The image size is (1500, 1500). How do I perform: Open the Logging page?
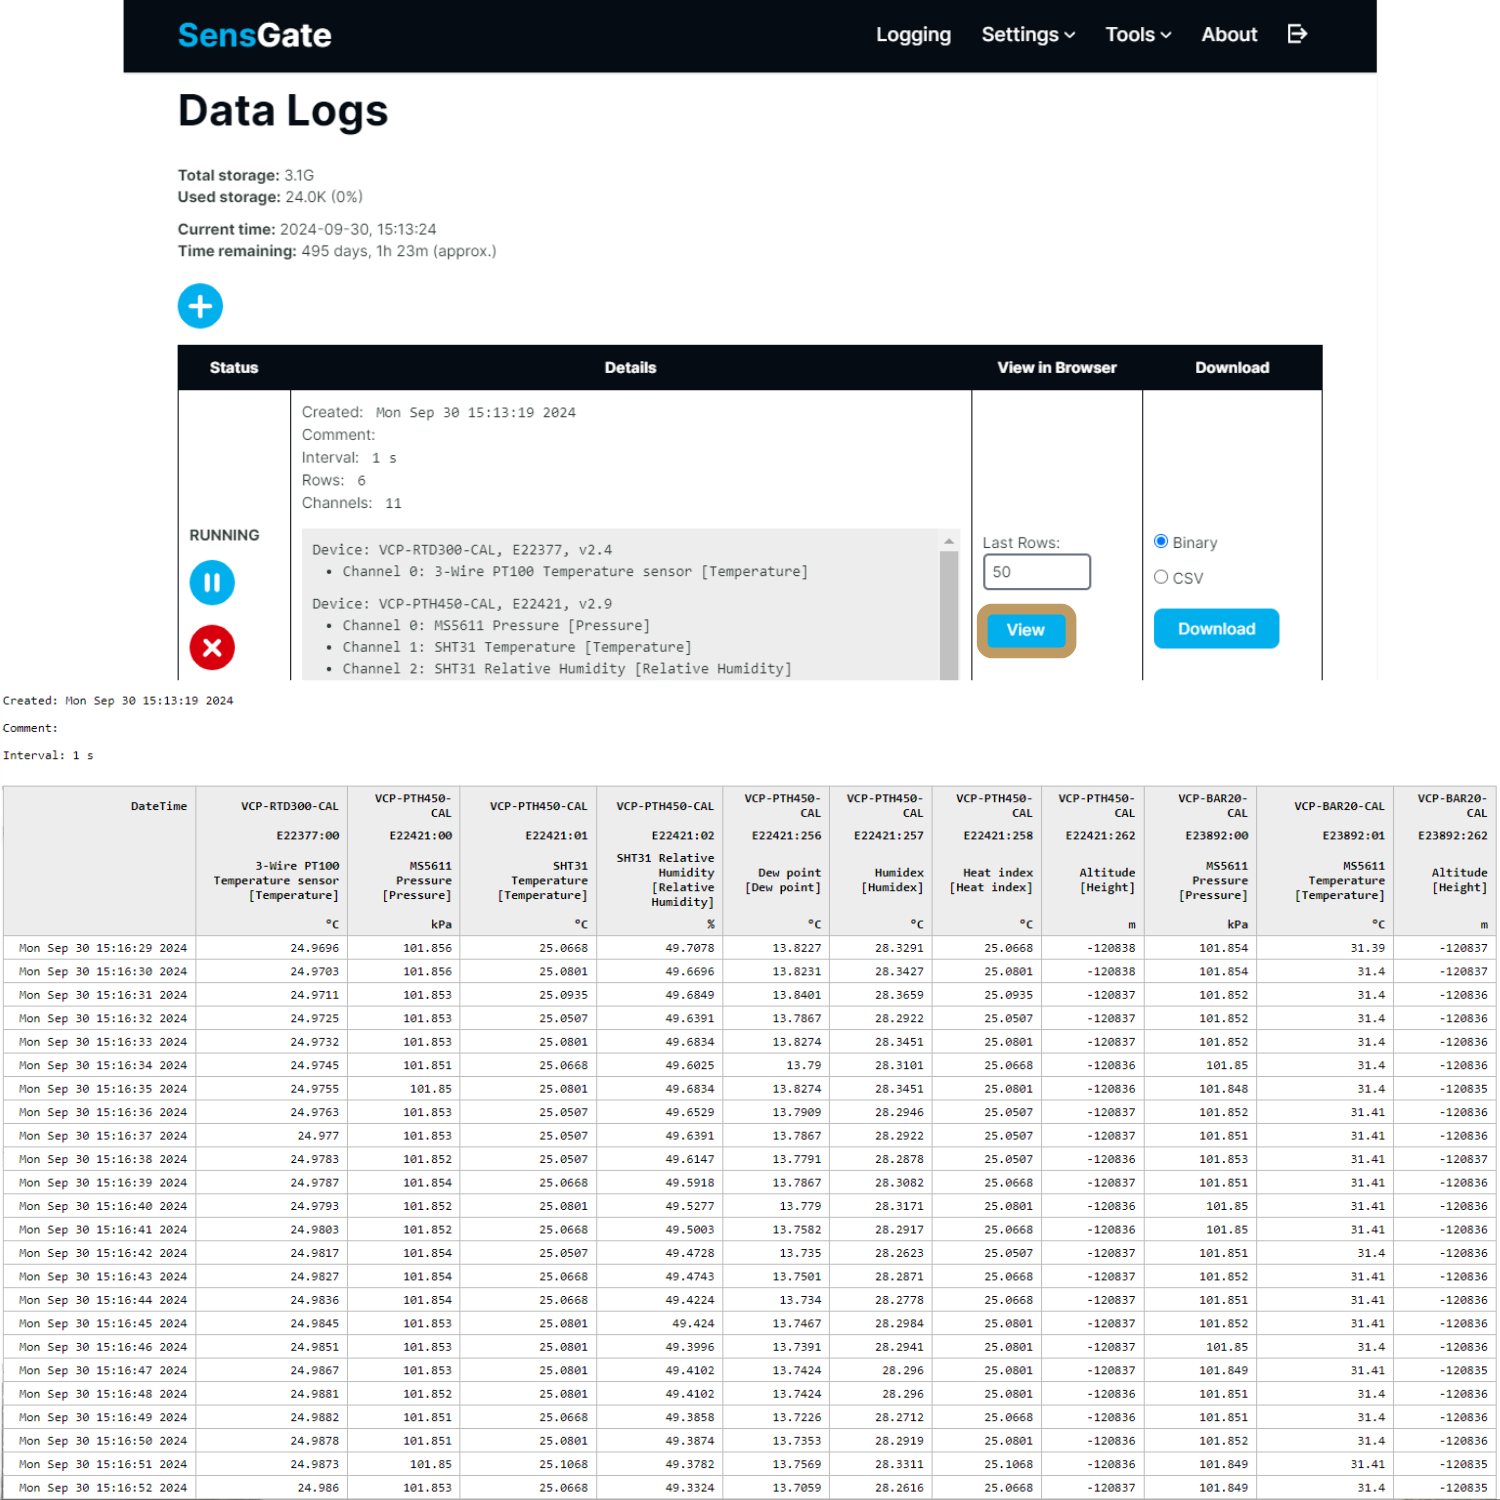click(x=913, y=34)
